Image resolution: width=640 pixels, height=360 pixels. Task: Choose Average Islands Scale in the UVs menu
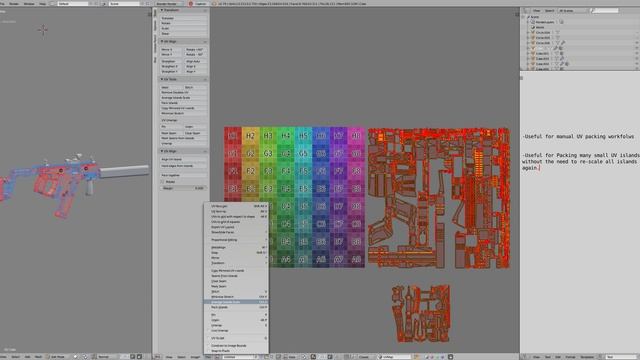pos(236,302)
